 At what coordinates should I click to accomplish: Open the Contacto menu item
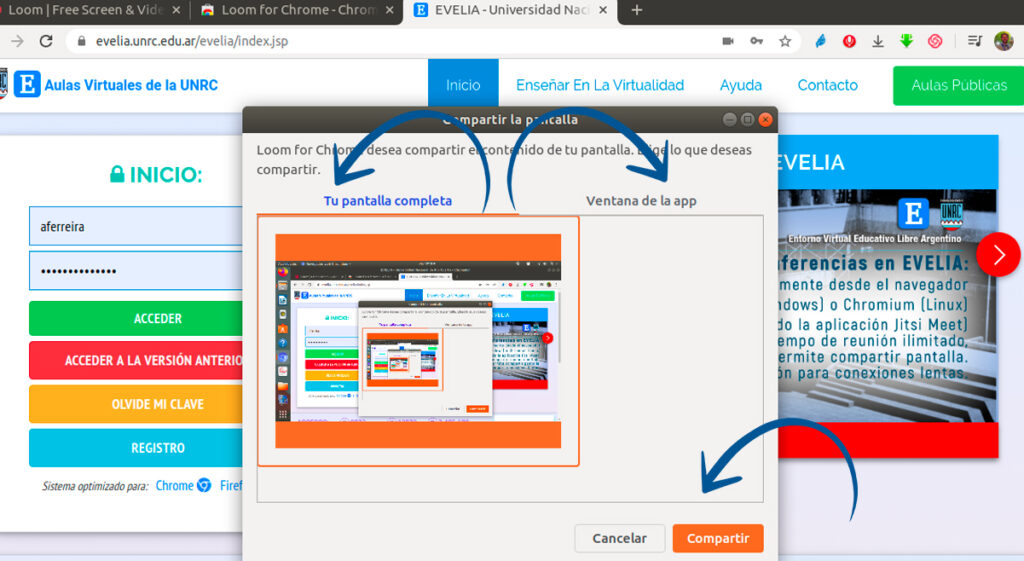[x=827, y=85]
